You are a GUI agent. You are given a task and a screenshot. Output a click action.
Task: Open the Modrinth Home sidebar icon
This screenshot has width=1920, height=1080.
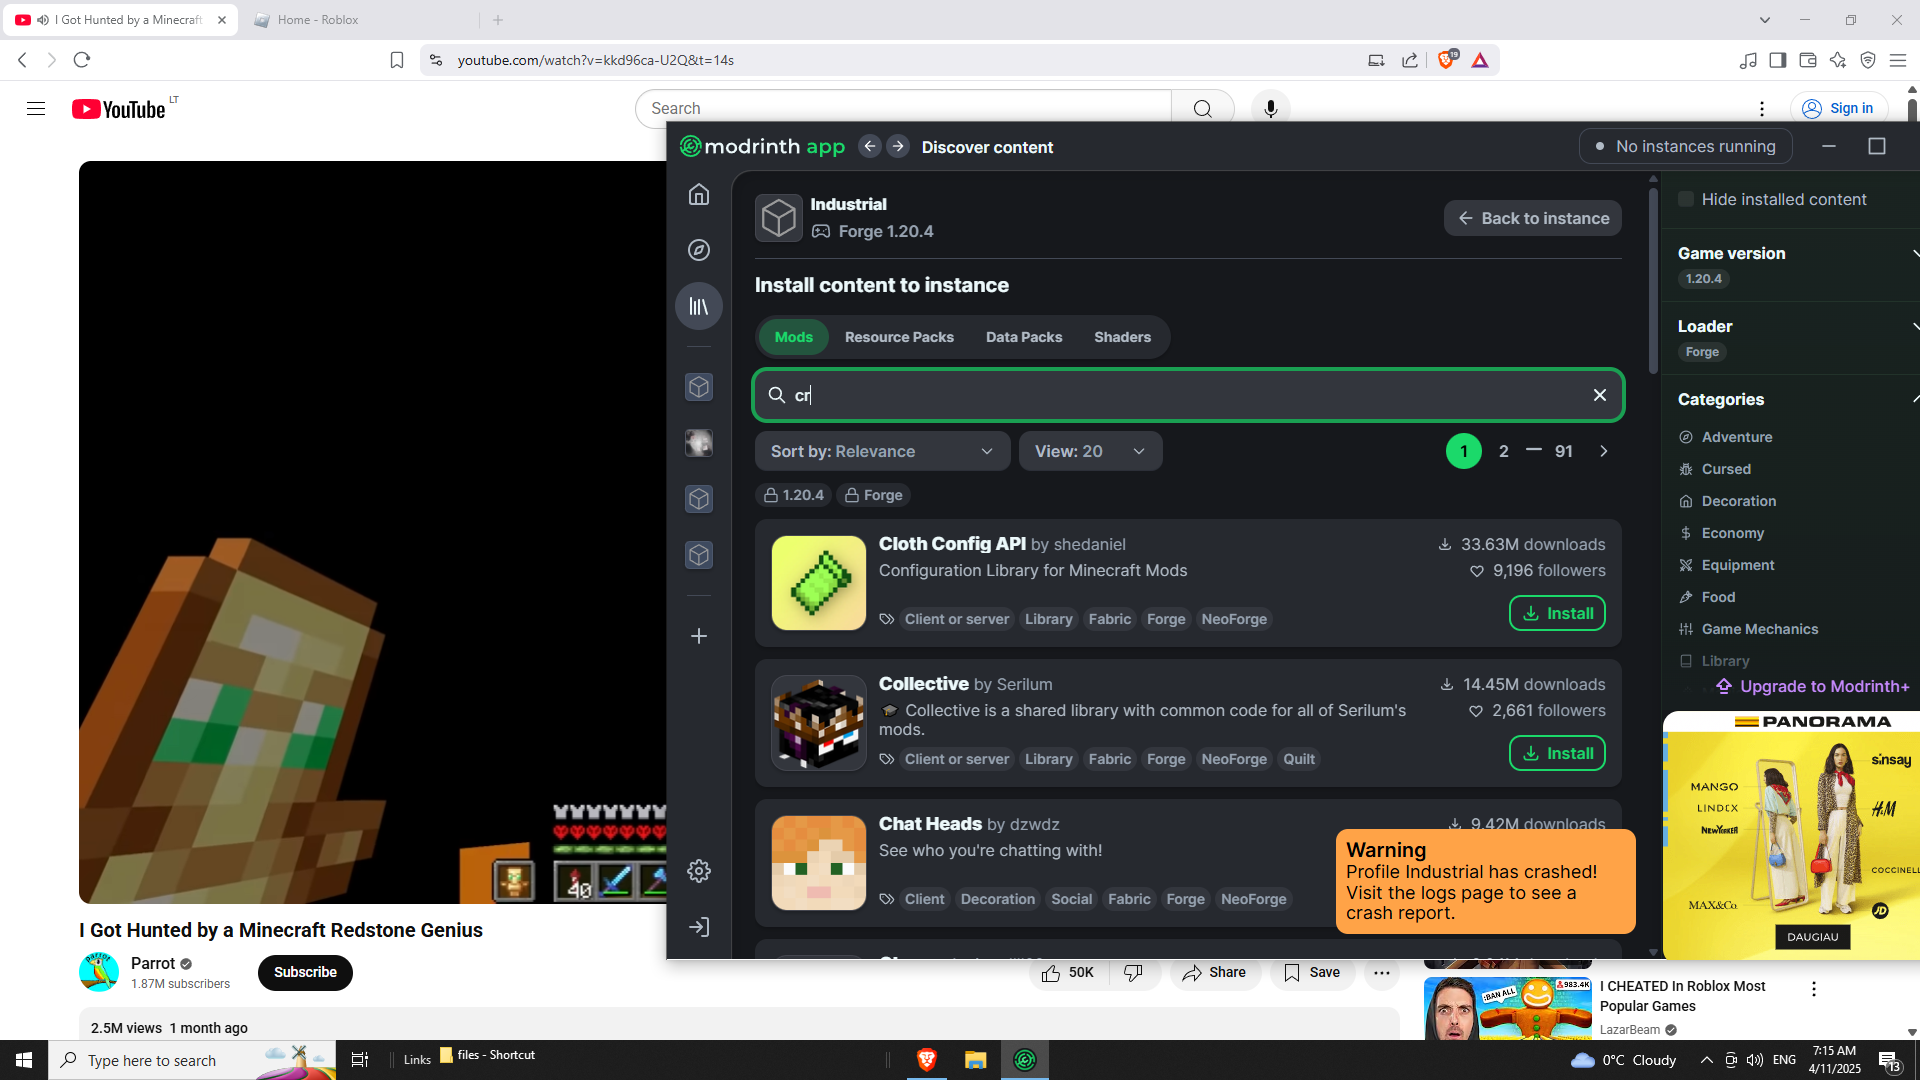point(699,194)
